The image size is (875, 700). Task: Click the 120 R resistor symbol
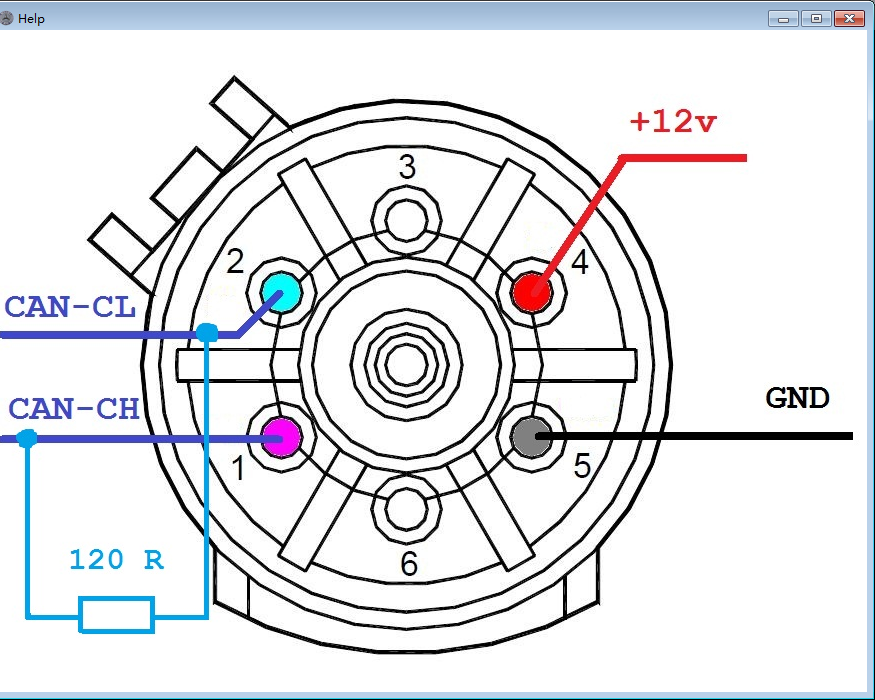117,614
